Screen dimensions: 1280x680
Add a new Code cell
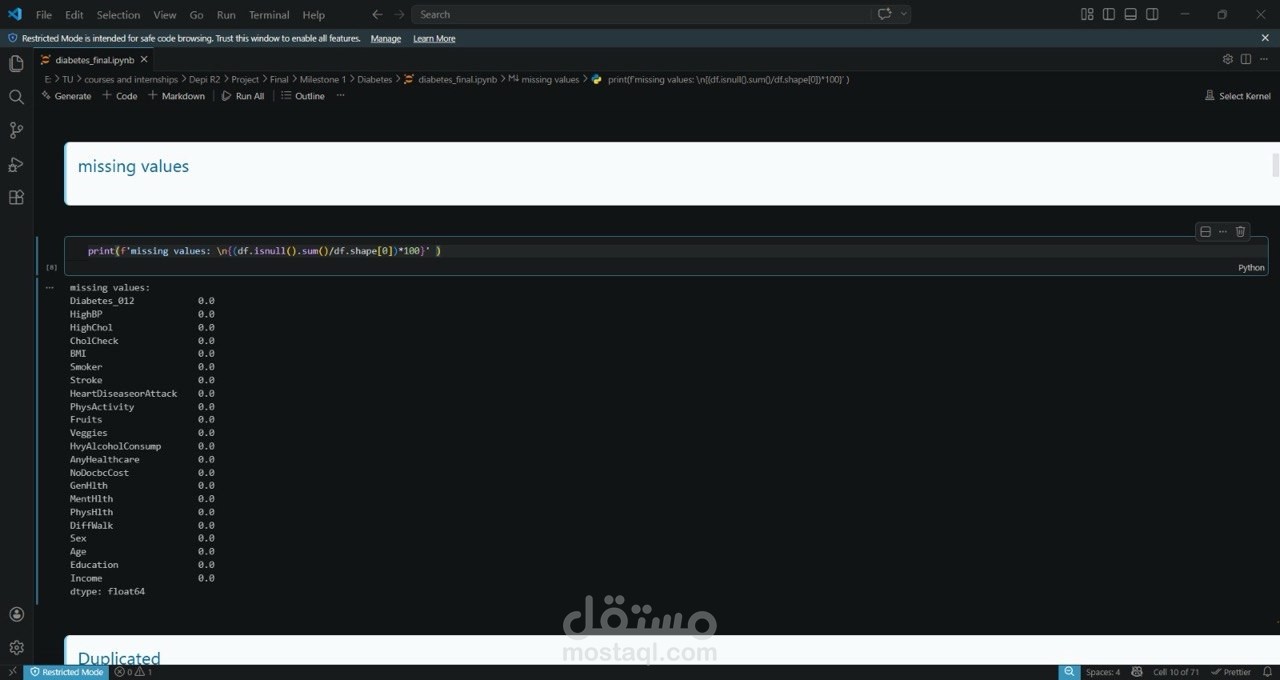pos(120,96)
